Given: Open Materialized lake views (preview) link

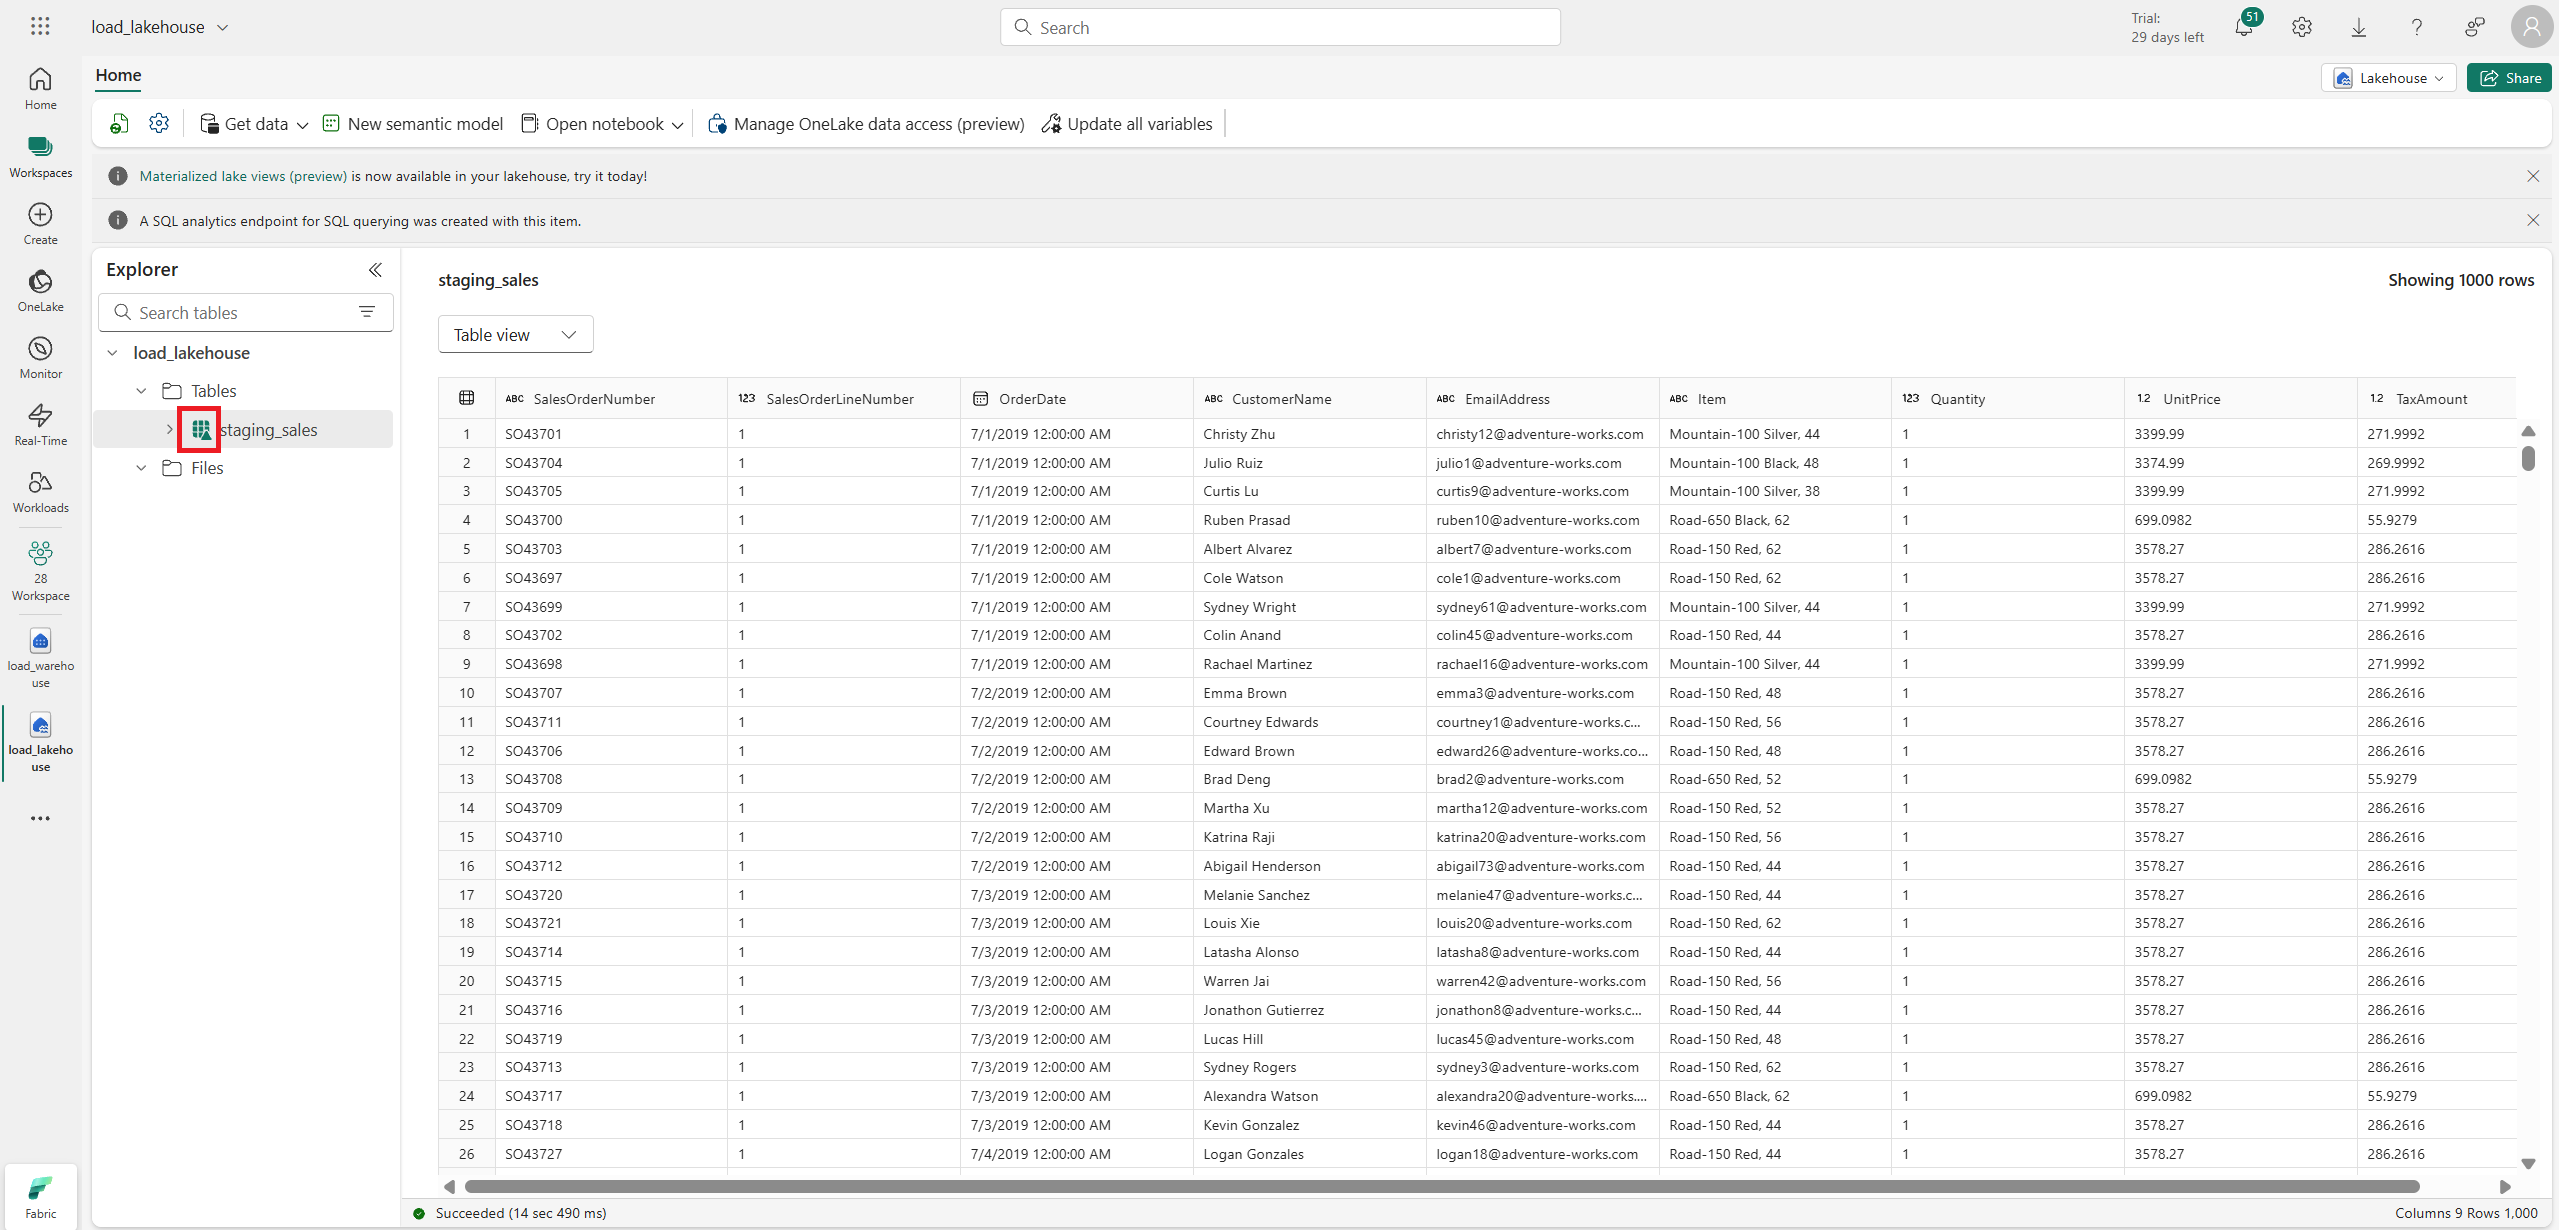Looking at the screenshot, I should [x=243, y=176].
